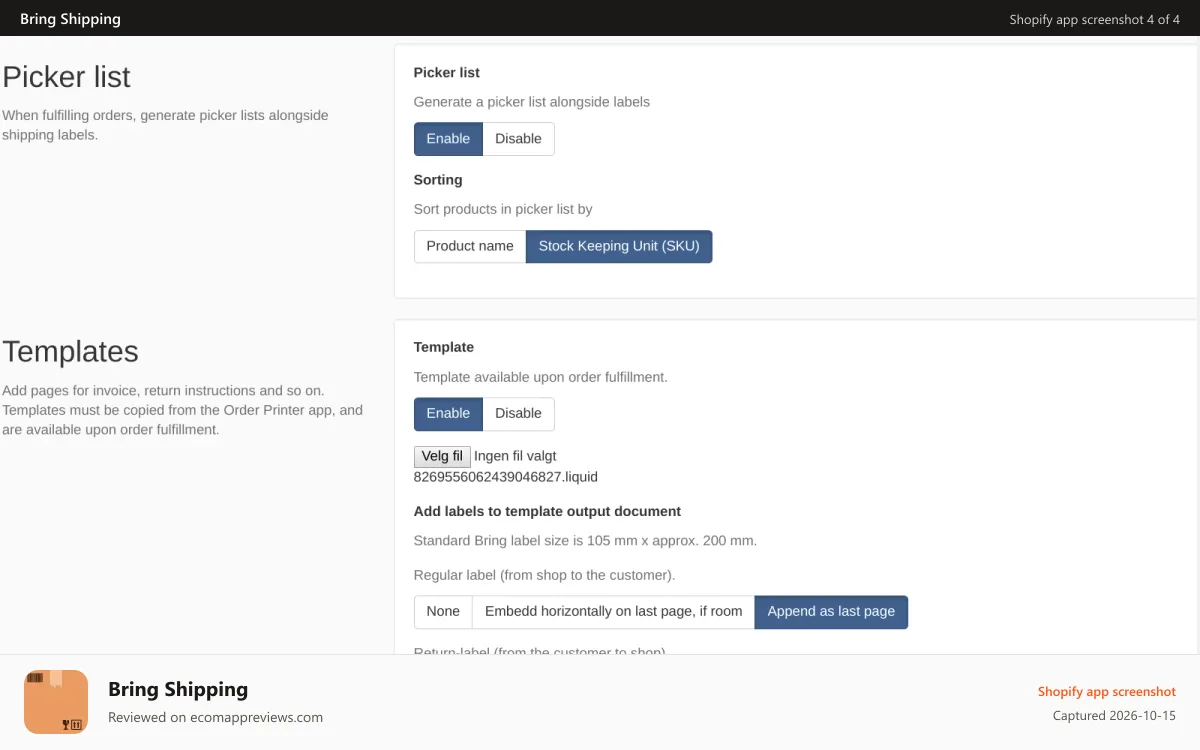Click Sort products in picker list by text
Screen dimensions: 1200x750
coord(503,210)
